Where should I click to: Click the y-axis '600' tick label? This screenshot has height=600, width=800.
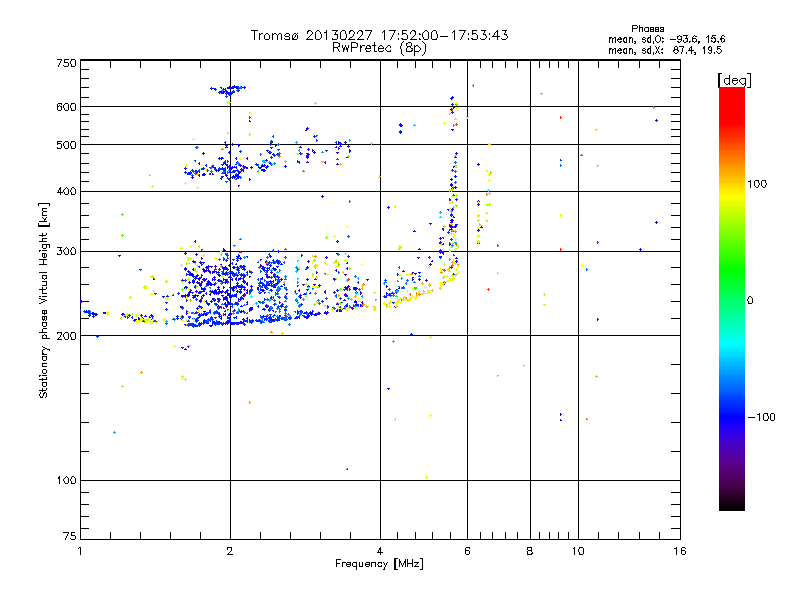click(67, 107)
